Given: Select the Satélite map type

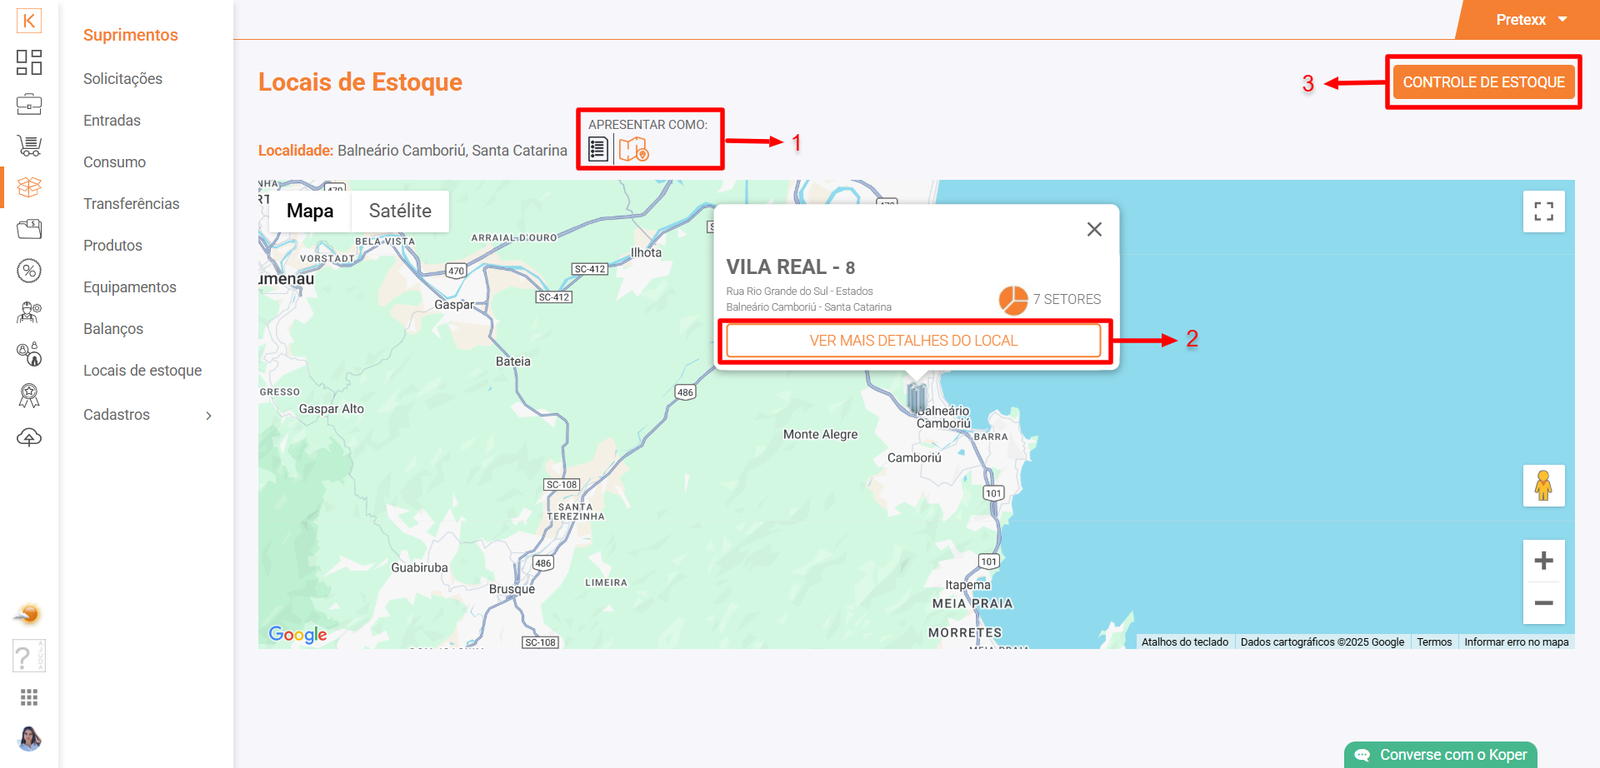Looking at the screenshot, I should point(400,211).
